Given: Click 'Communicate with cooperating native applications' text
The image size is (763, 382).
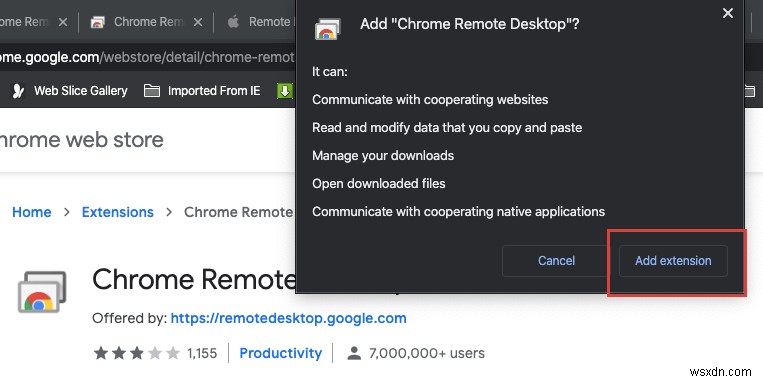Looking at the screenshot, I should pyautogui.click(x=458, y=212).
